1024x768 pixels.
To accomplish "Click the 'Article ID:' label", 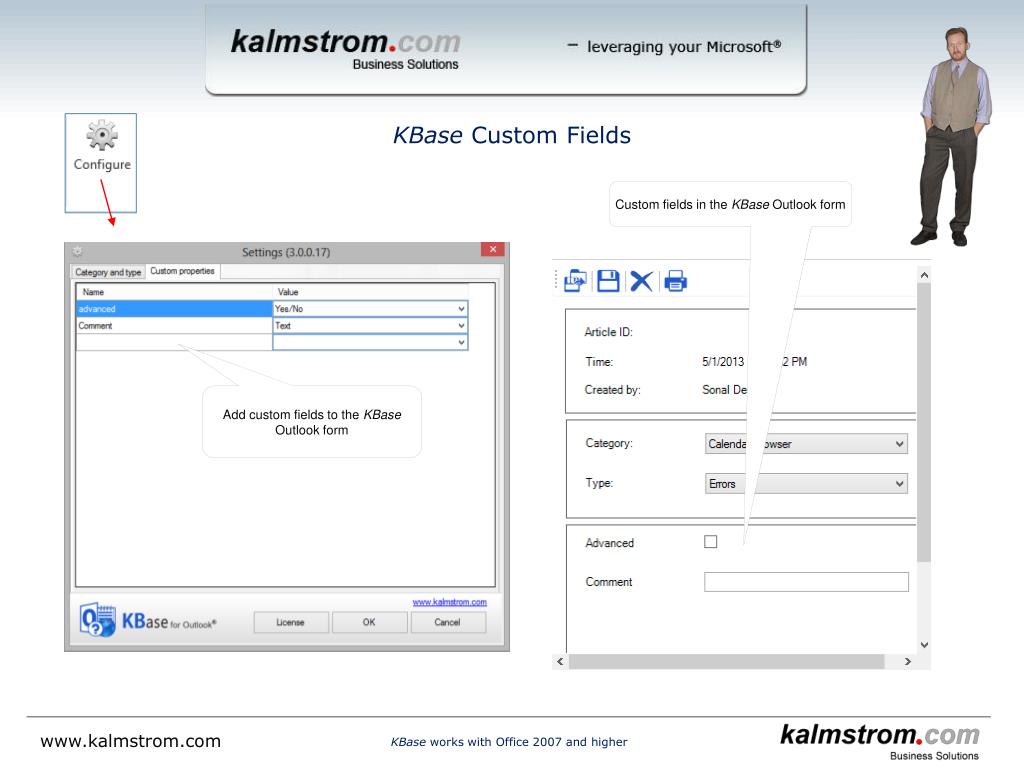I will (608, 332).
